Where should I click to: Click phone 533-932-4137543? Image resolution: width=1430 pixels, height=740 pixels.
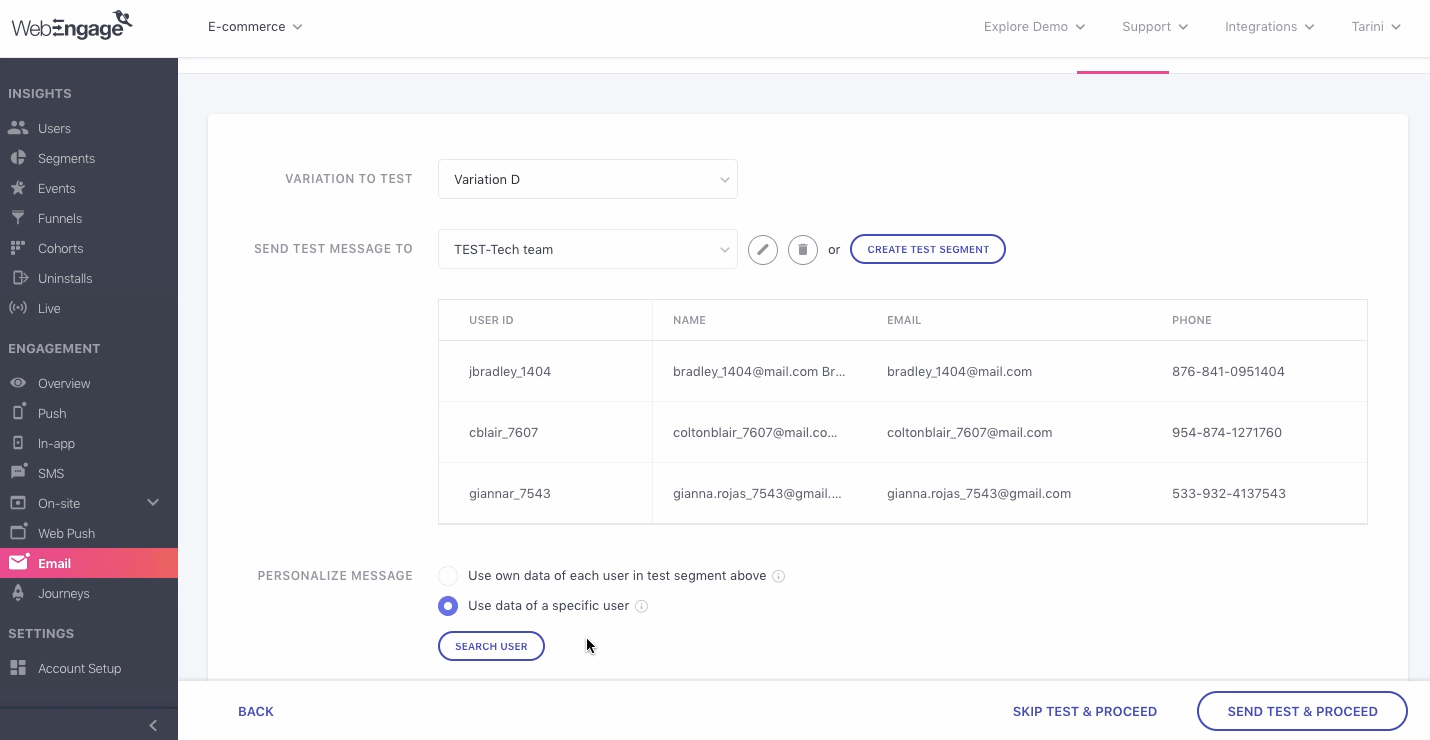click(x=1229, y=494)
